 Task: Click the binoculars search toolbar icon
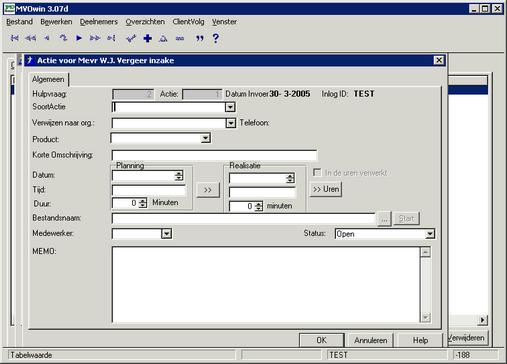(180, 39)
